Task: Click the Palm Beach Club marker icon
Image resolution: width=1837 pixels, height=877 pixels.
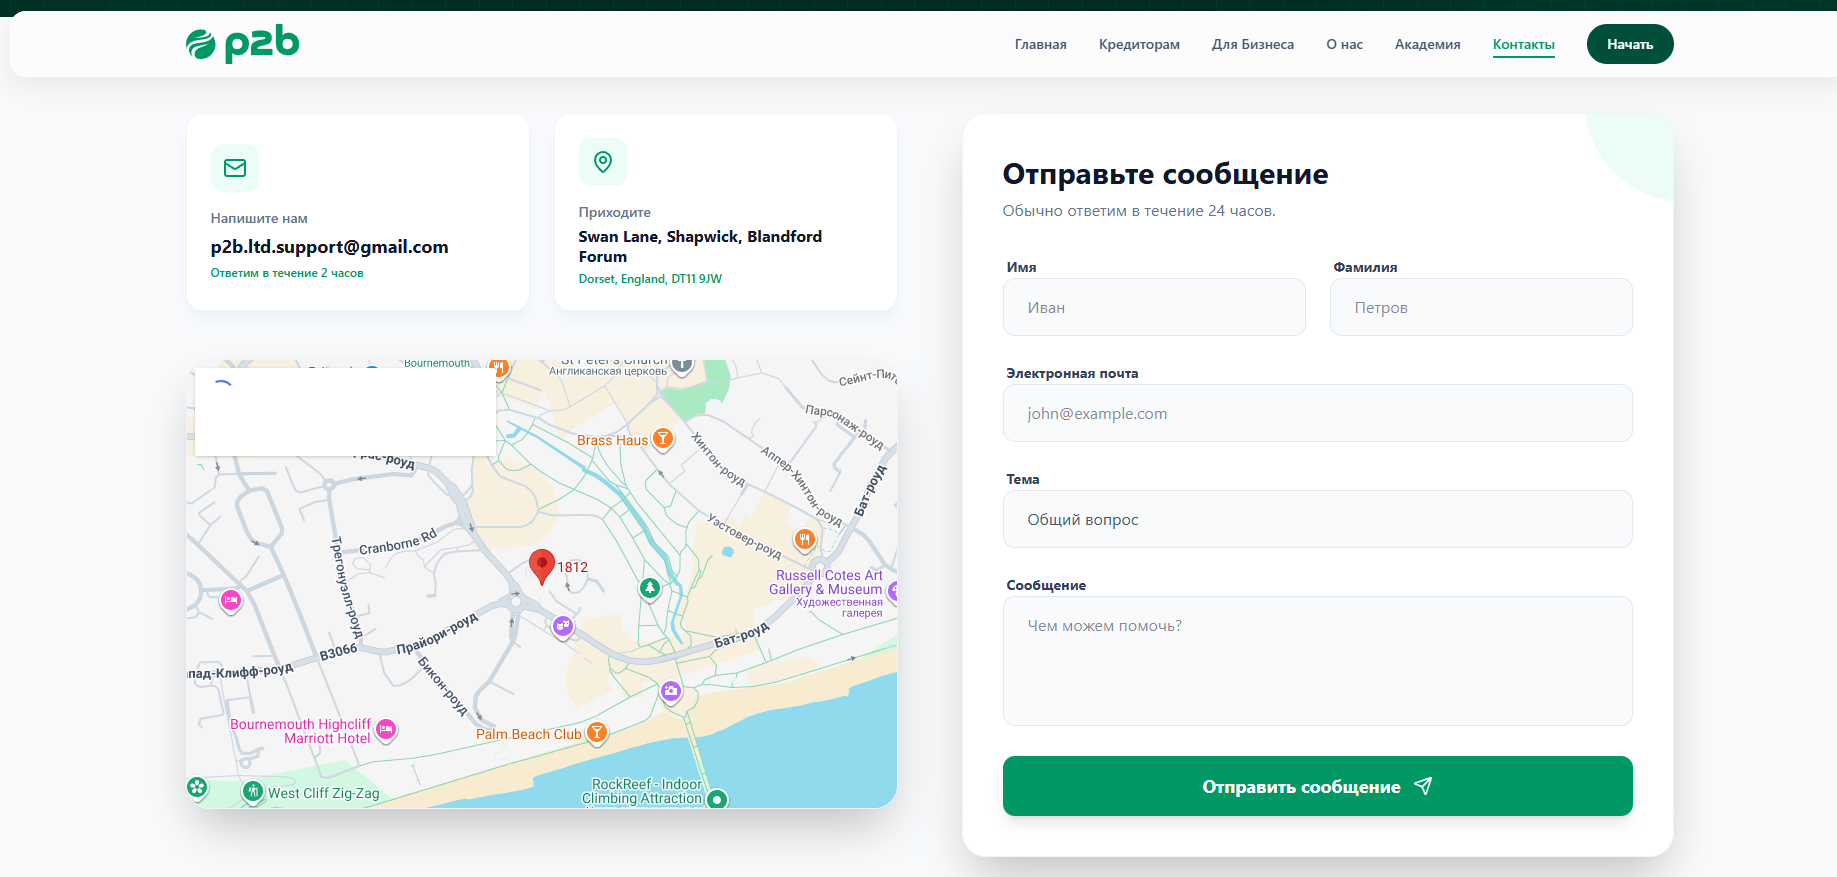Action: (x=597, y=733)
